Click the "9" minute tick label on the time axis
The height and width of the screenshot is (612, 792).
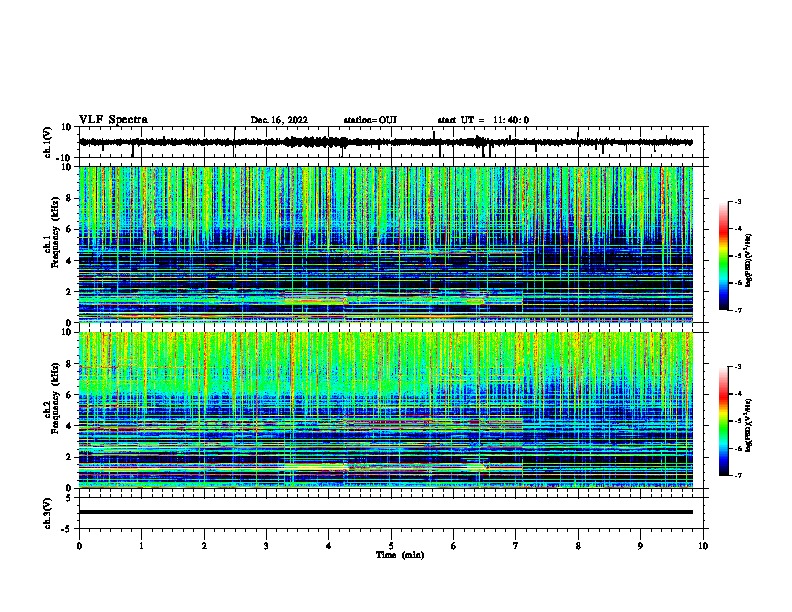(x=640, y=546)
